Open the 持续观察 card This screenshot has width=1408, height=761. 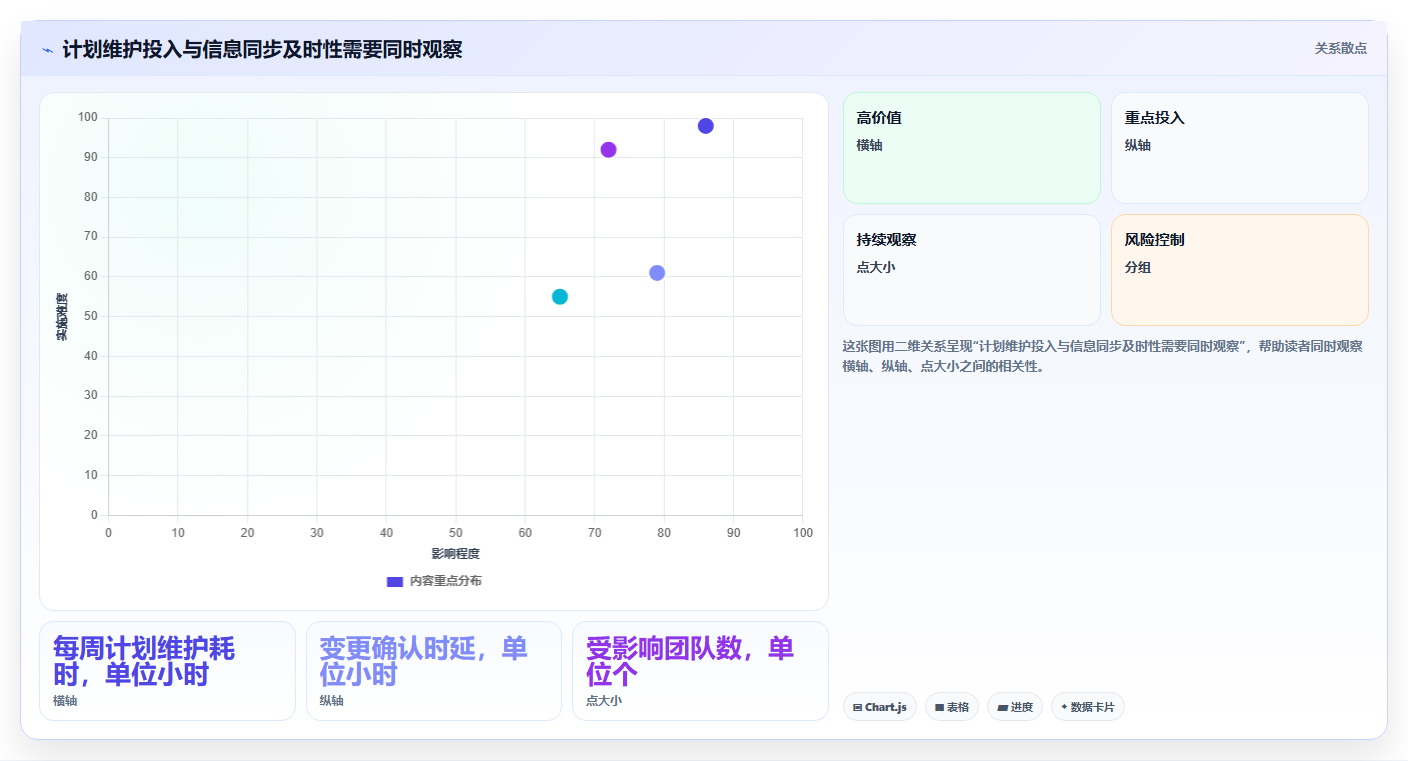pyautogui.click(x=972, y=270)
